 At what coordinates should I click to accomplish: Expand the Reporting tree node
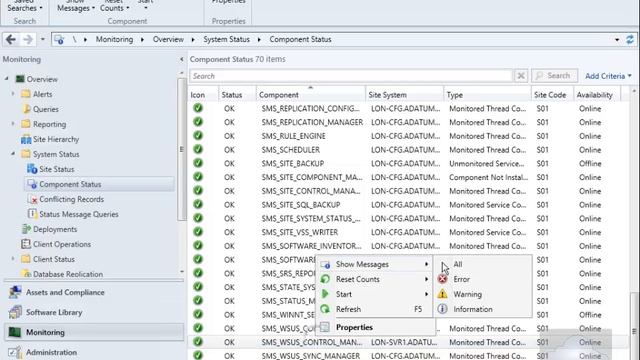coord(13,124)
